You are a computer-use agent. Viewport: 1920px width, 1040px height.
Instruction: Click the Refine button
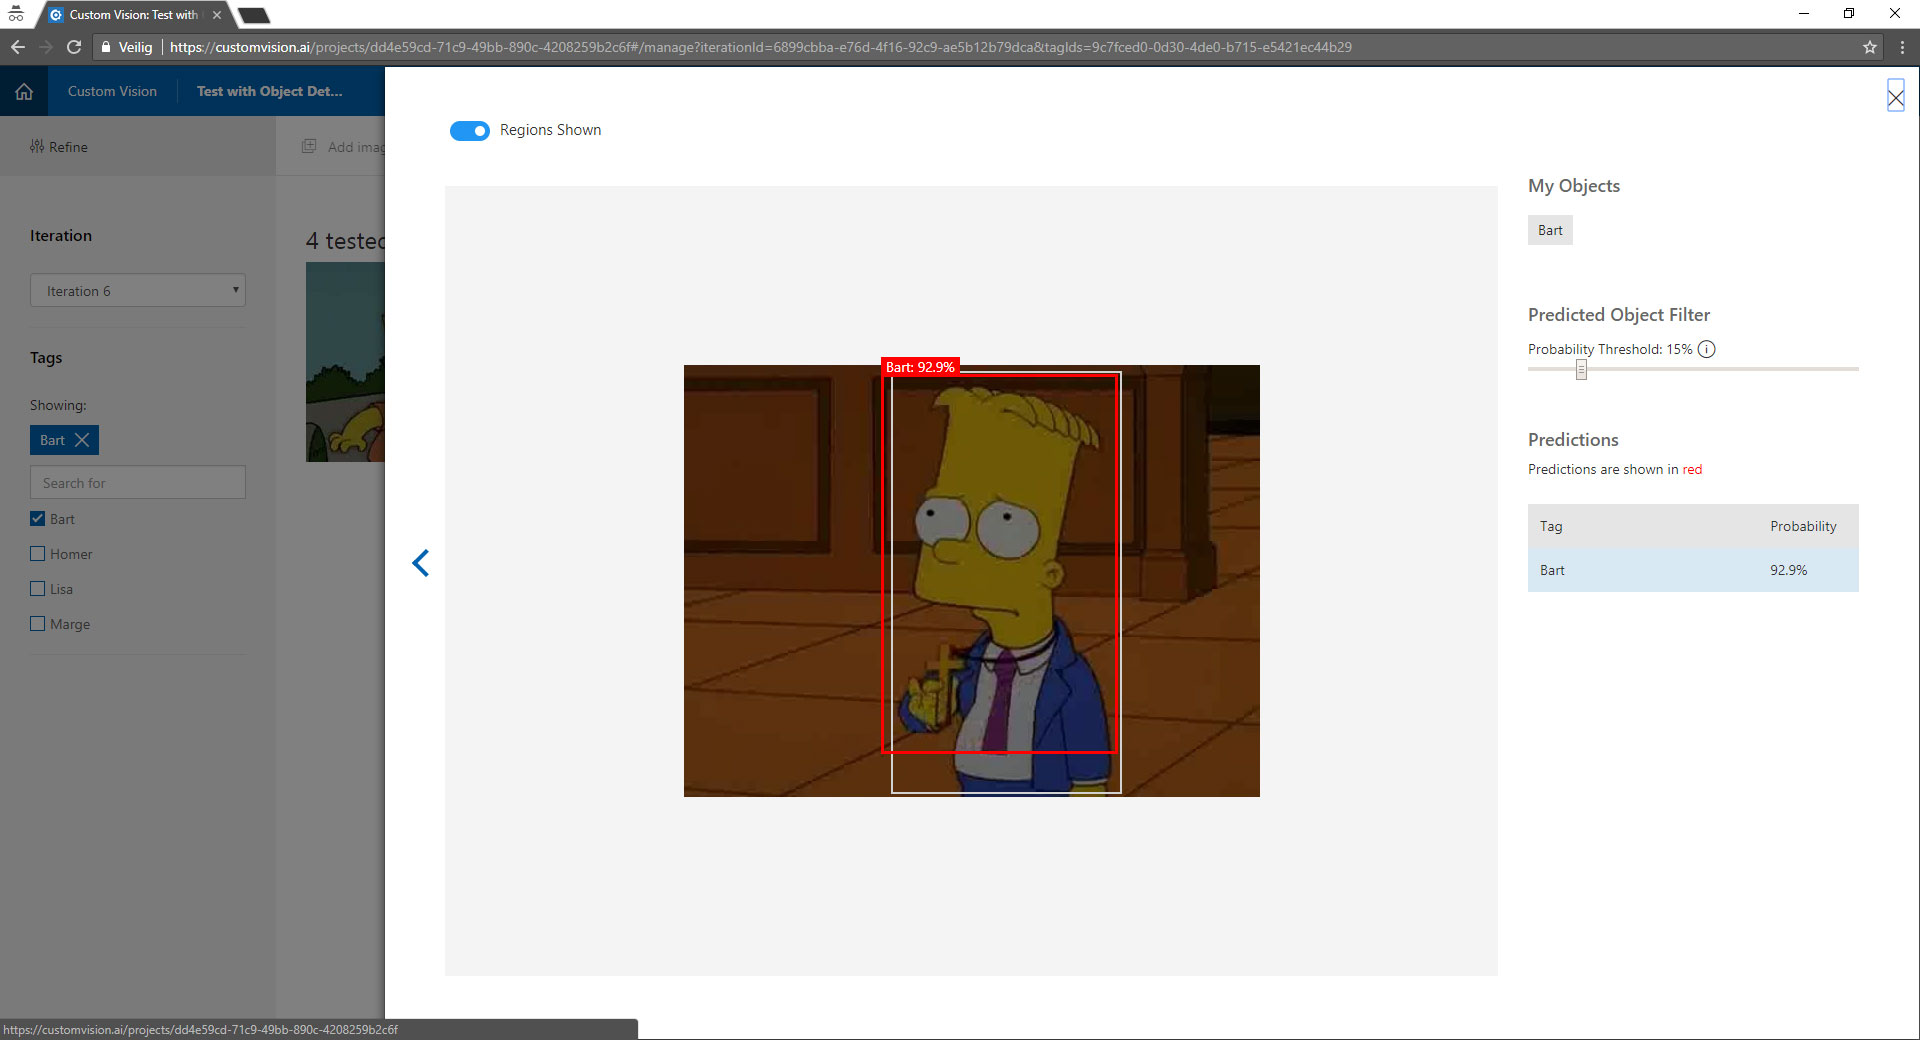click(59, 146)
